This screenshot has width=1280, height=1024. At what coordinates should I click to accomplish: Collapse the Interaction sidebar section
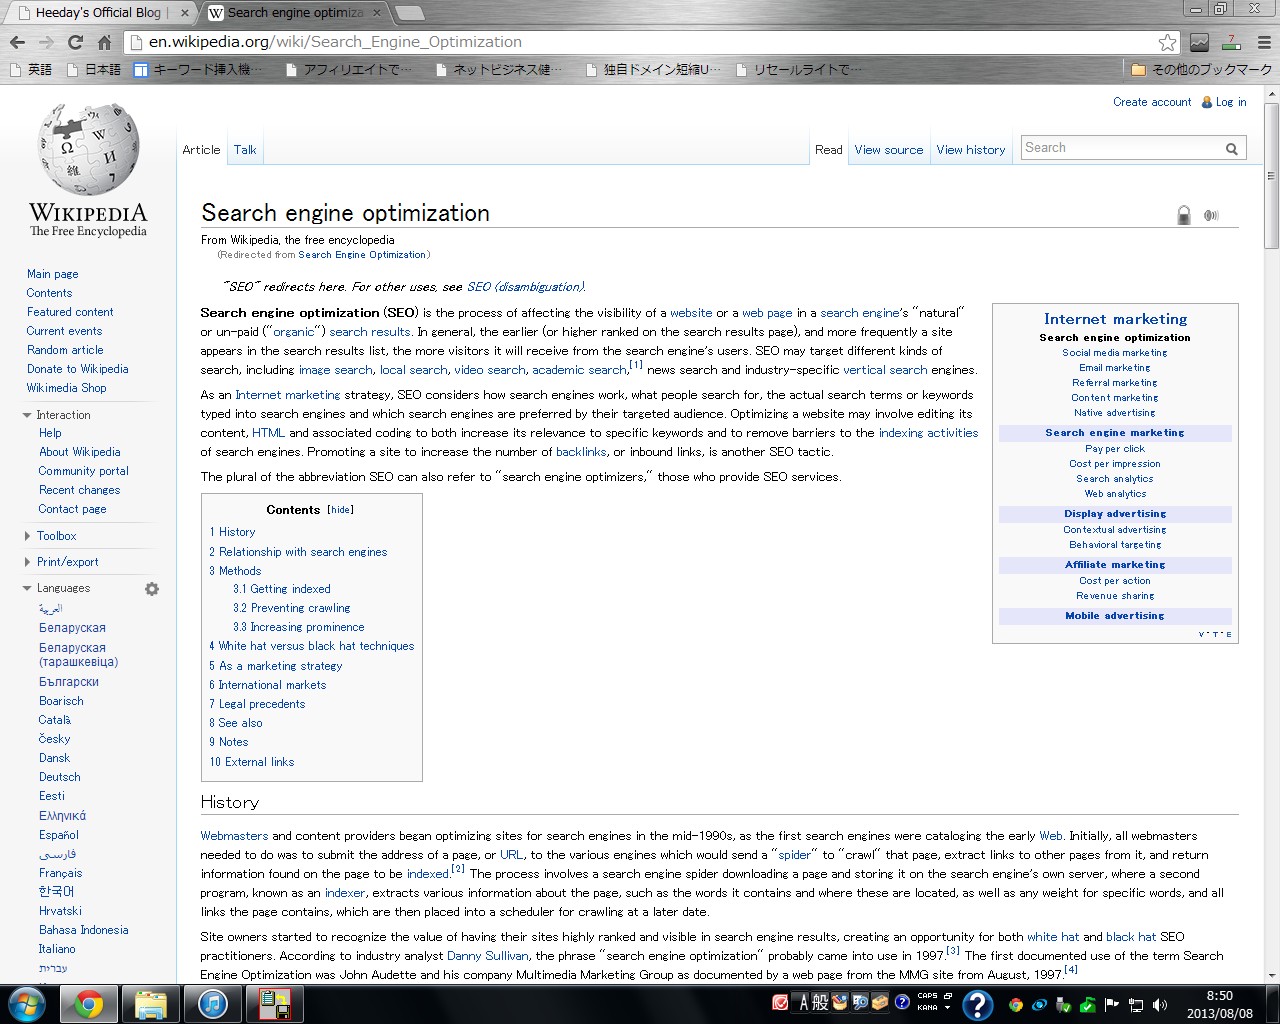pyautogui.click(x=27, y=415)
